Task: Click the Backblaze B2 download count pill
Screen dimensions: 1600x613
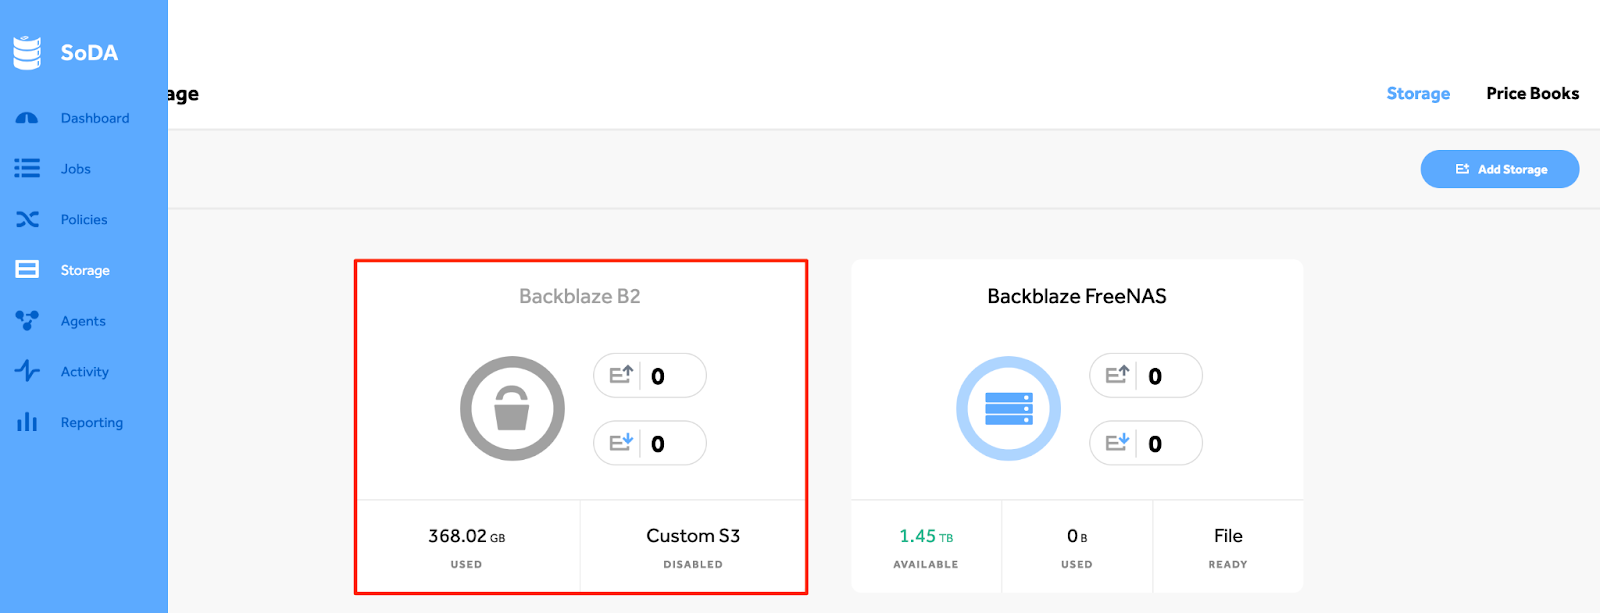Action: click(x=650, y=443)
